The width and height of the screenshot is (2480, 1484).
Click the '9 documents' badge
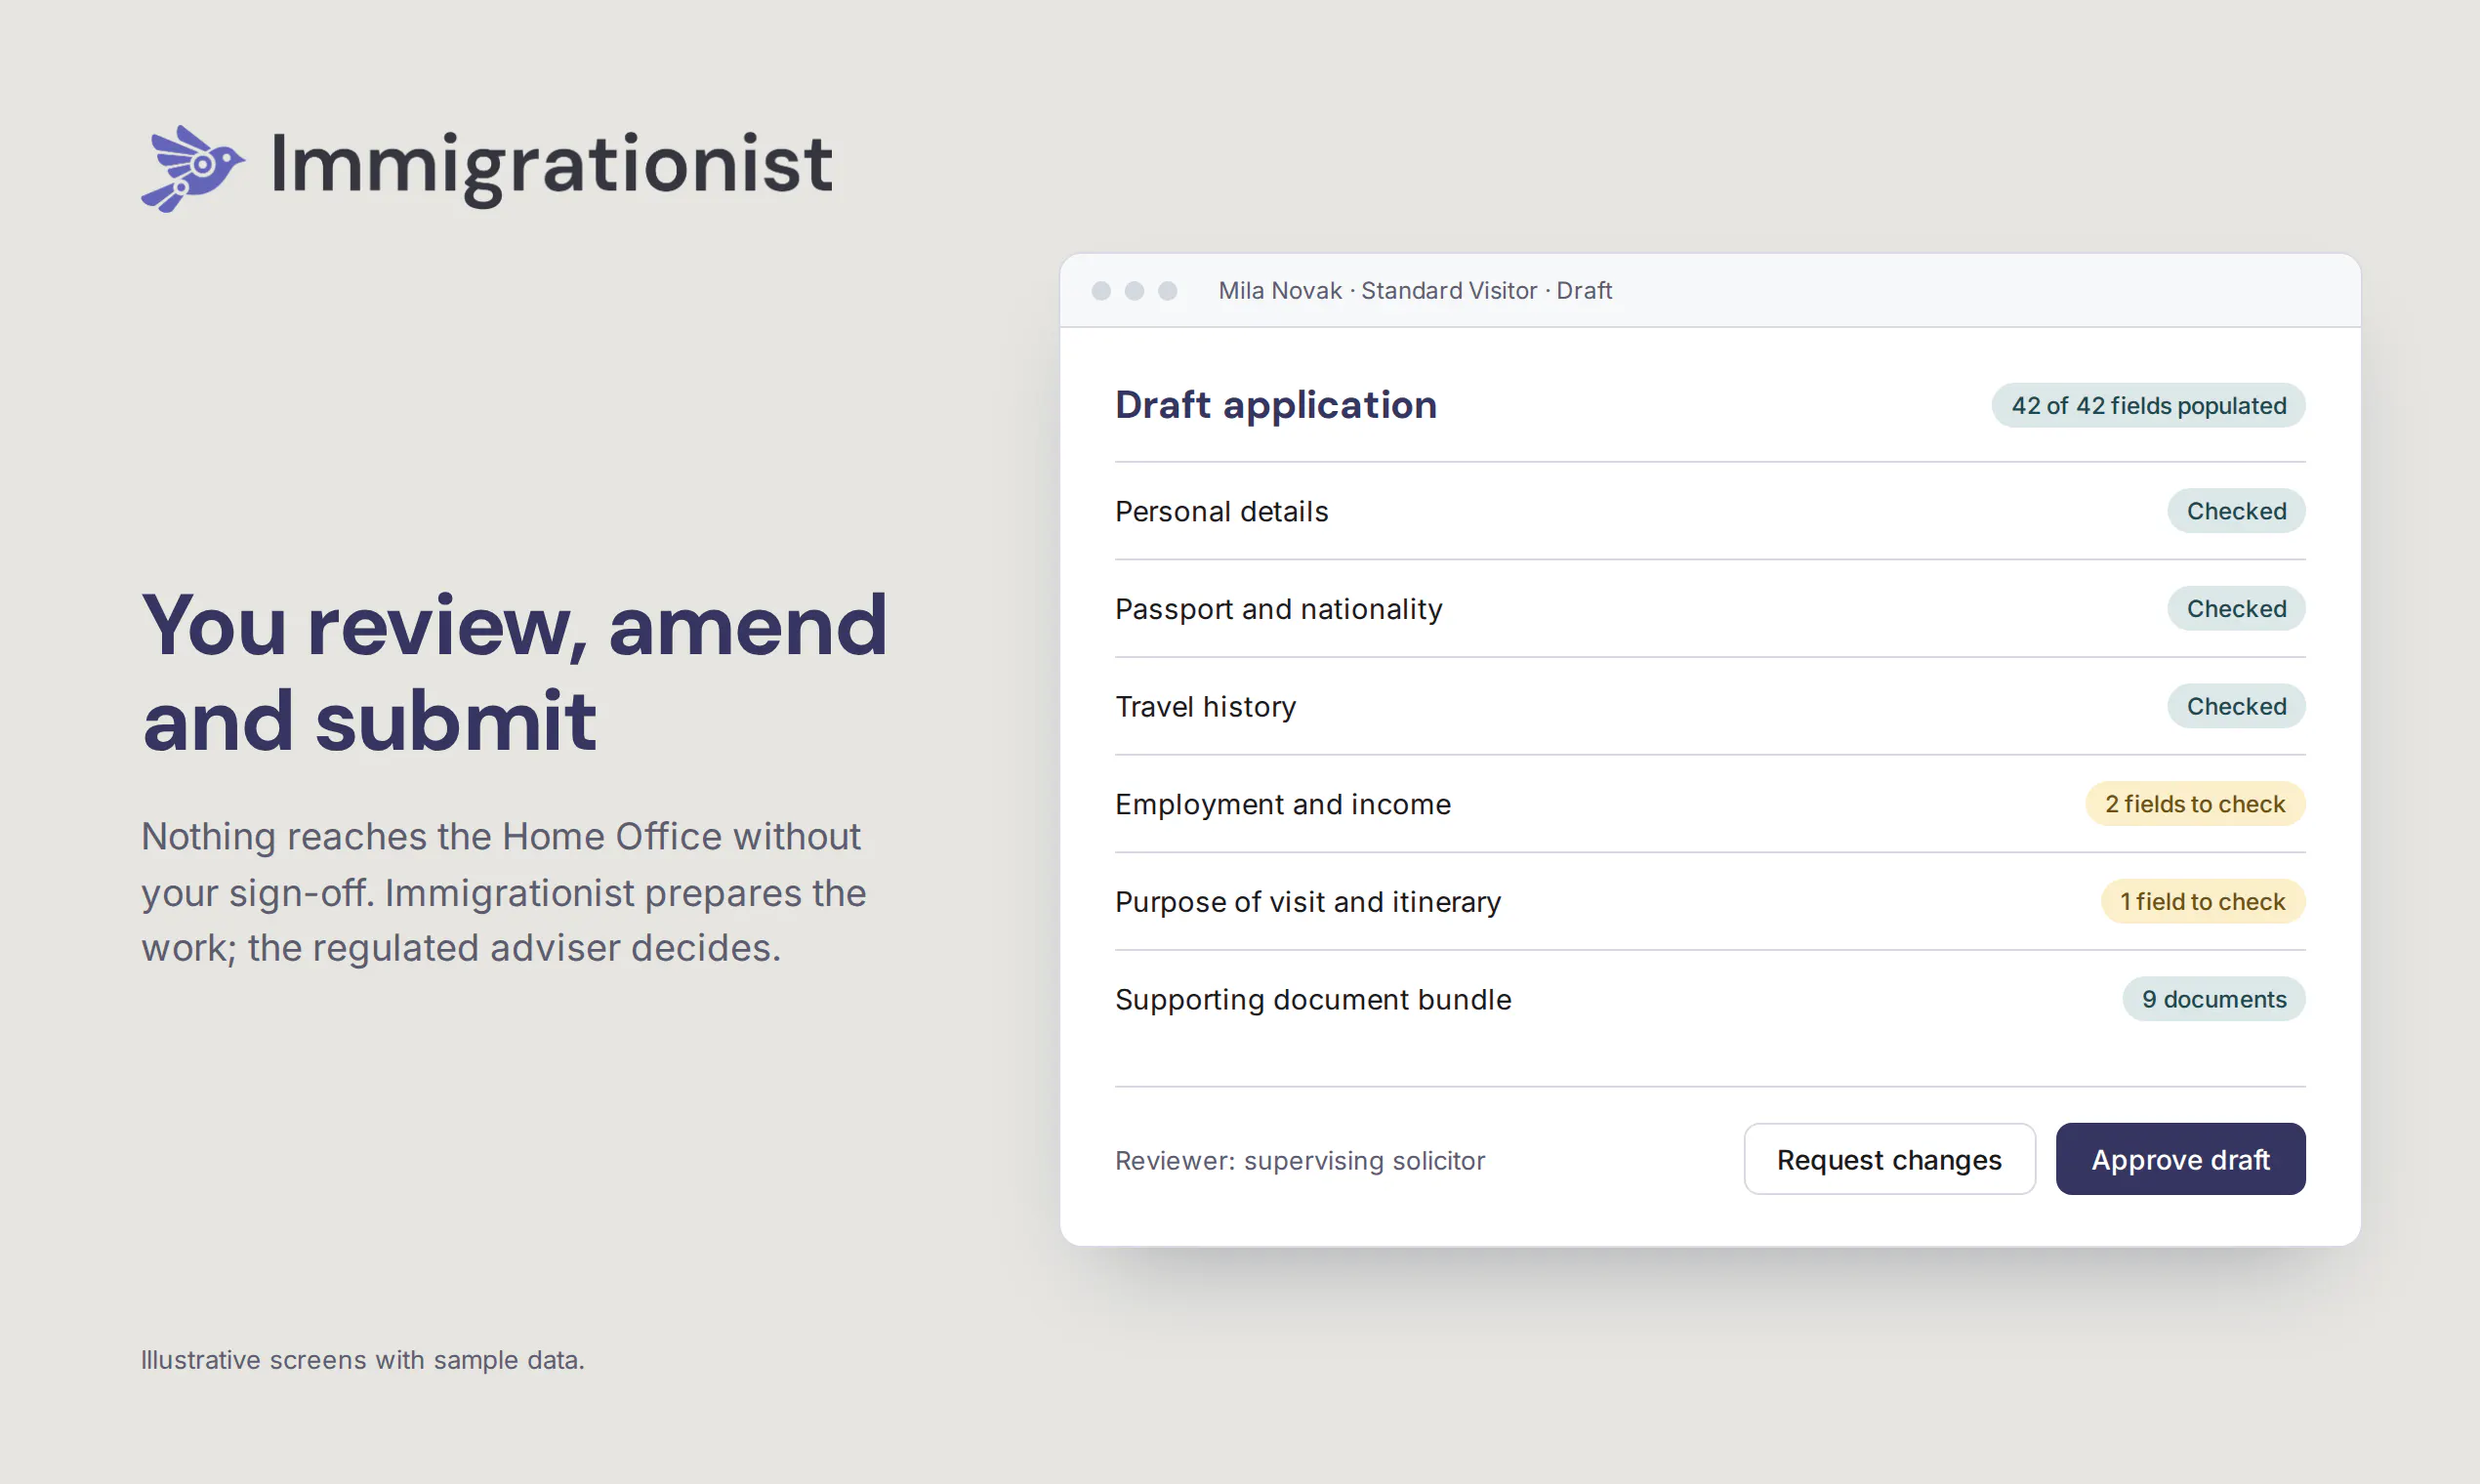2214,999
